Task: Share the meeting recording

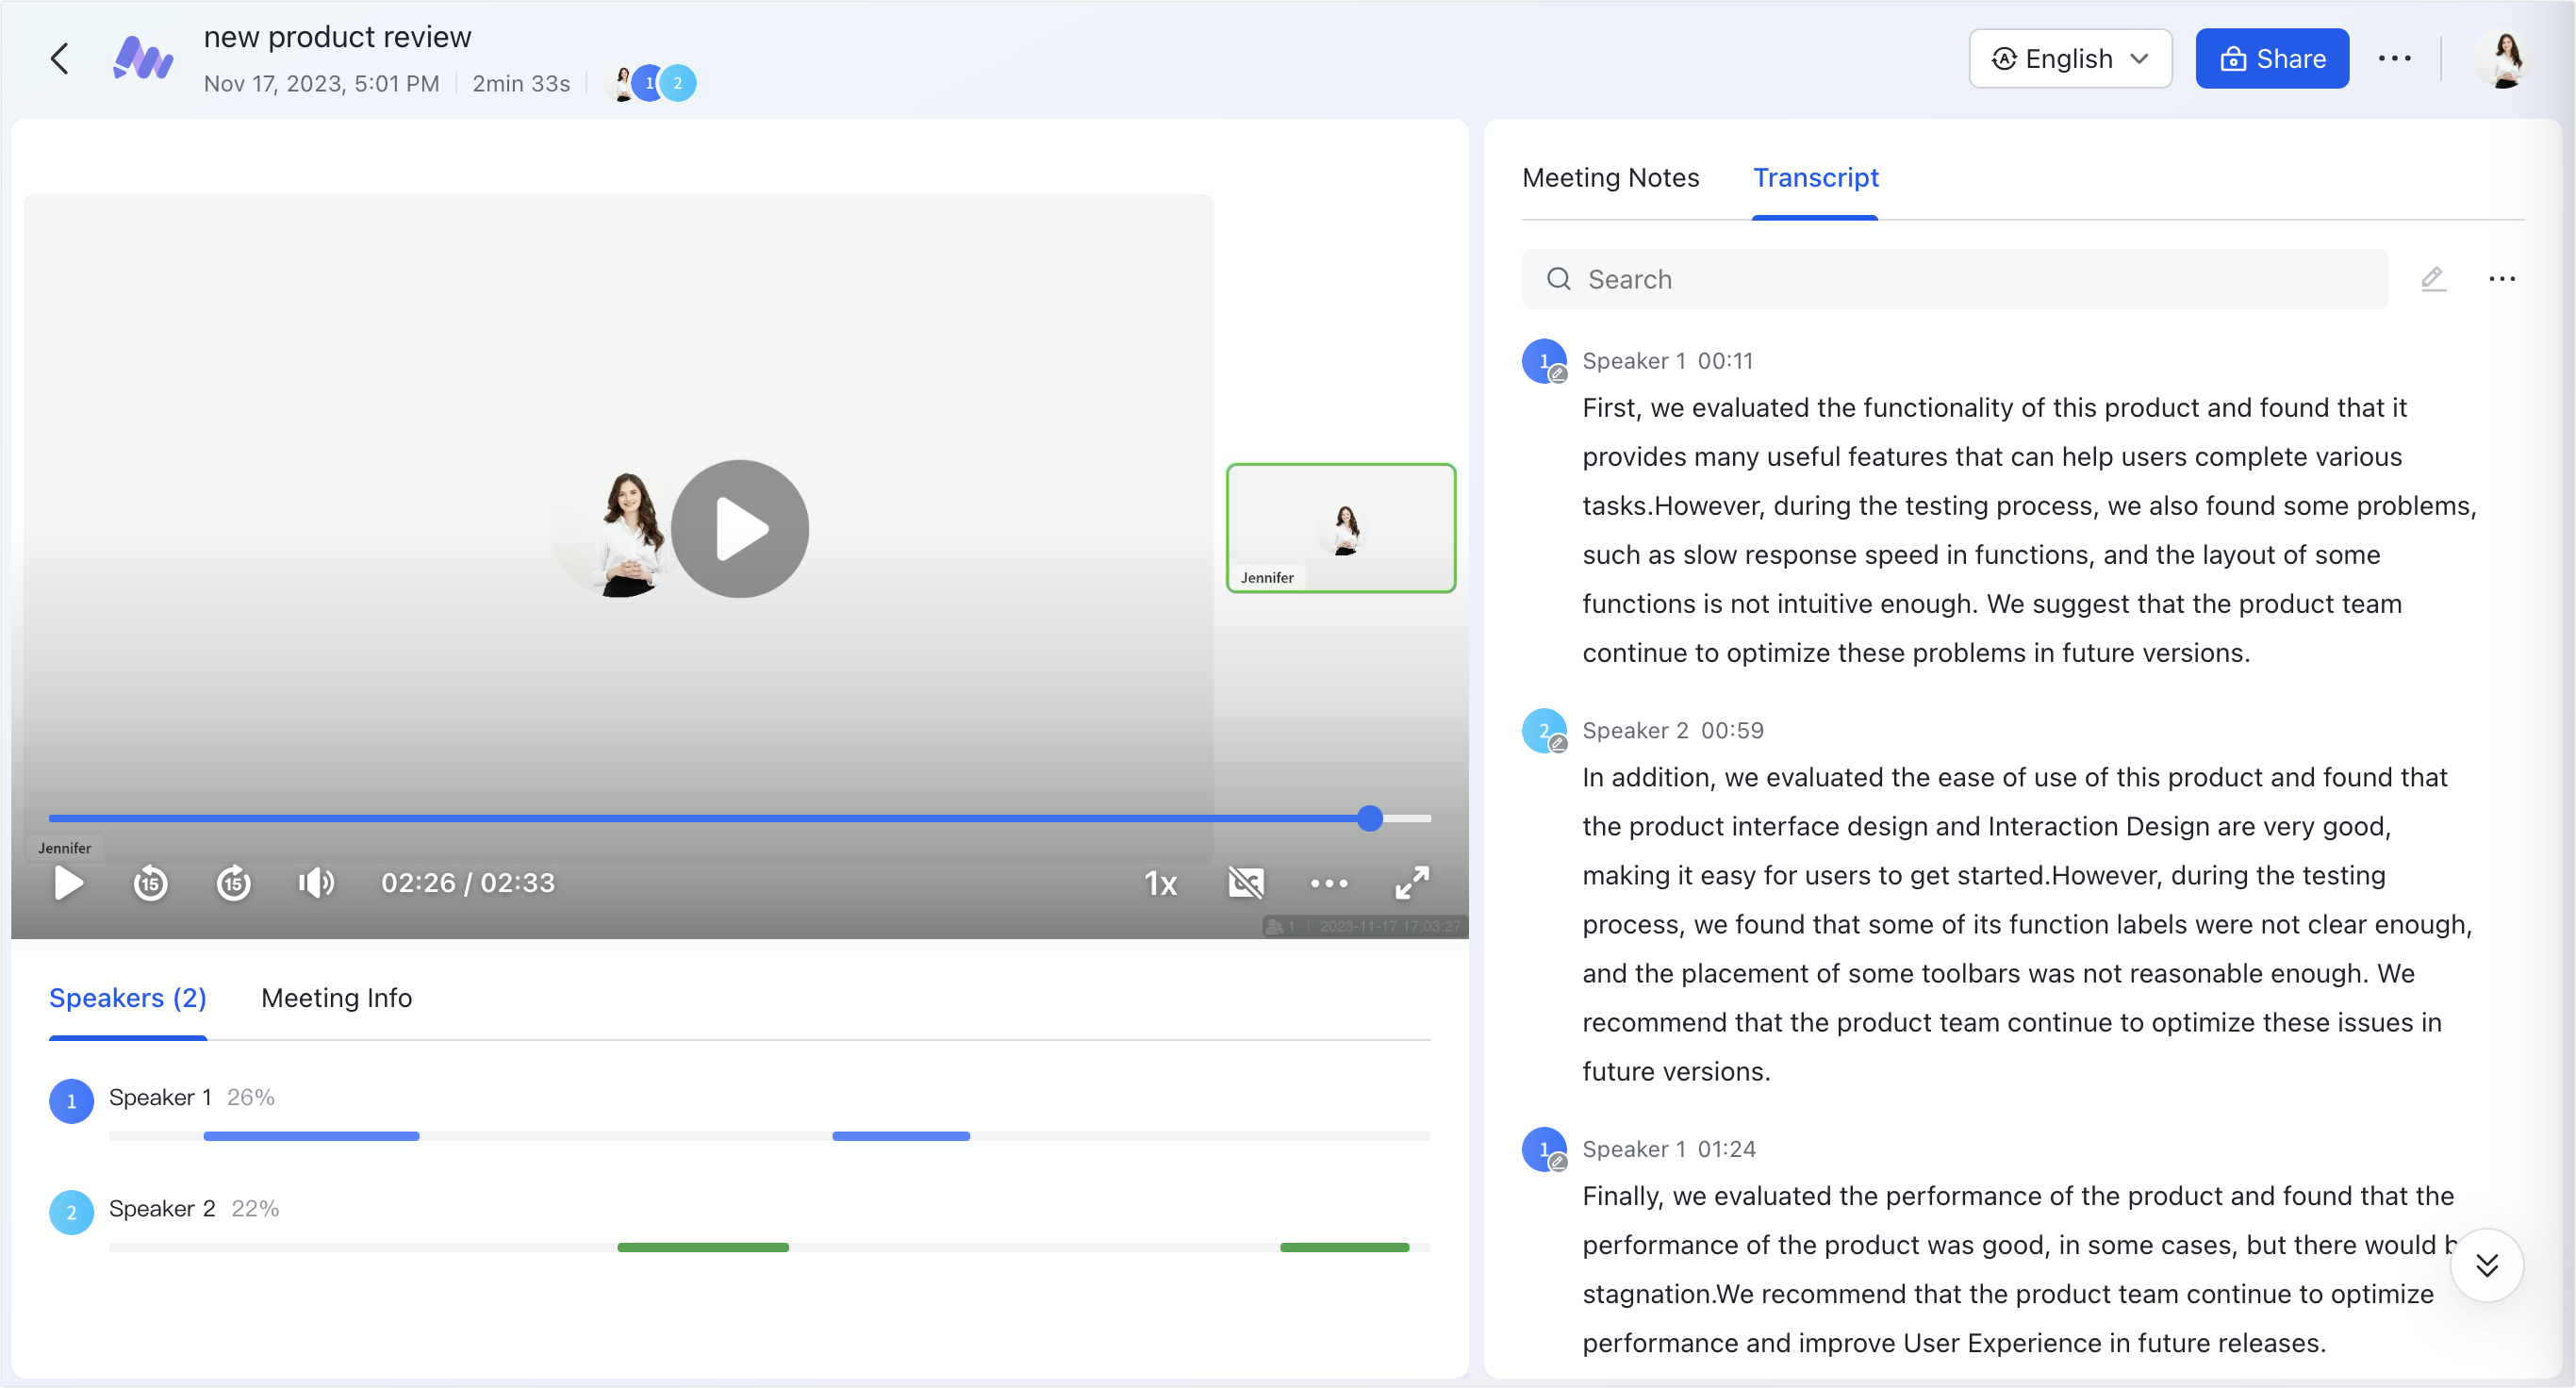Action: (2272, 58)
